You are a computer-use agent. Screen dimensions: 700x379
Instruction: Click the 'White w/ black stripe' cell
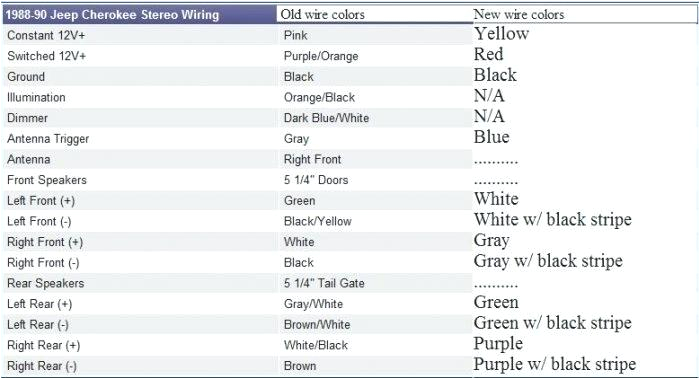coord(553,219)
